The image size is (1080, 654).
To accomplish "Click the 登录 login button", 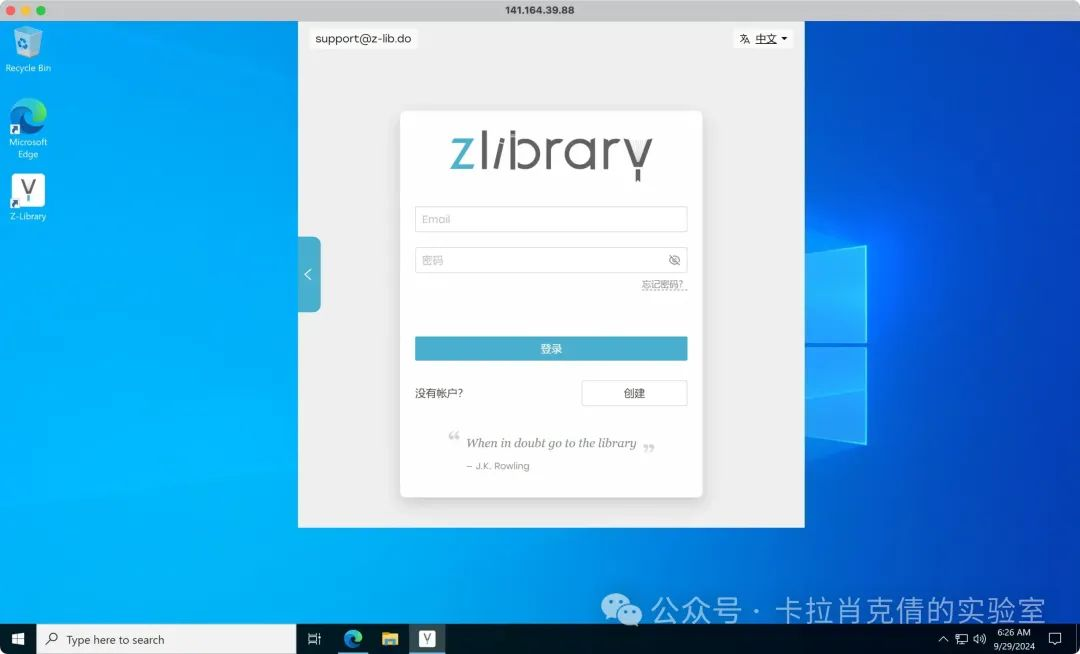I will click(551, 349).
